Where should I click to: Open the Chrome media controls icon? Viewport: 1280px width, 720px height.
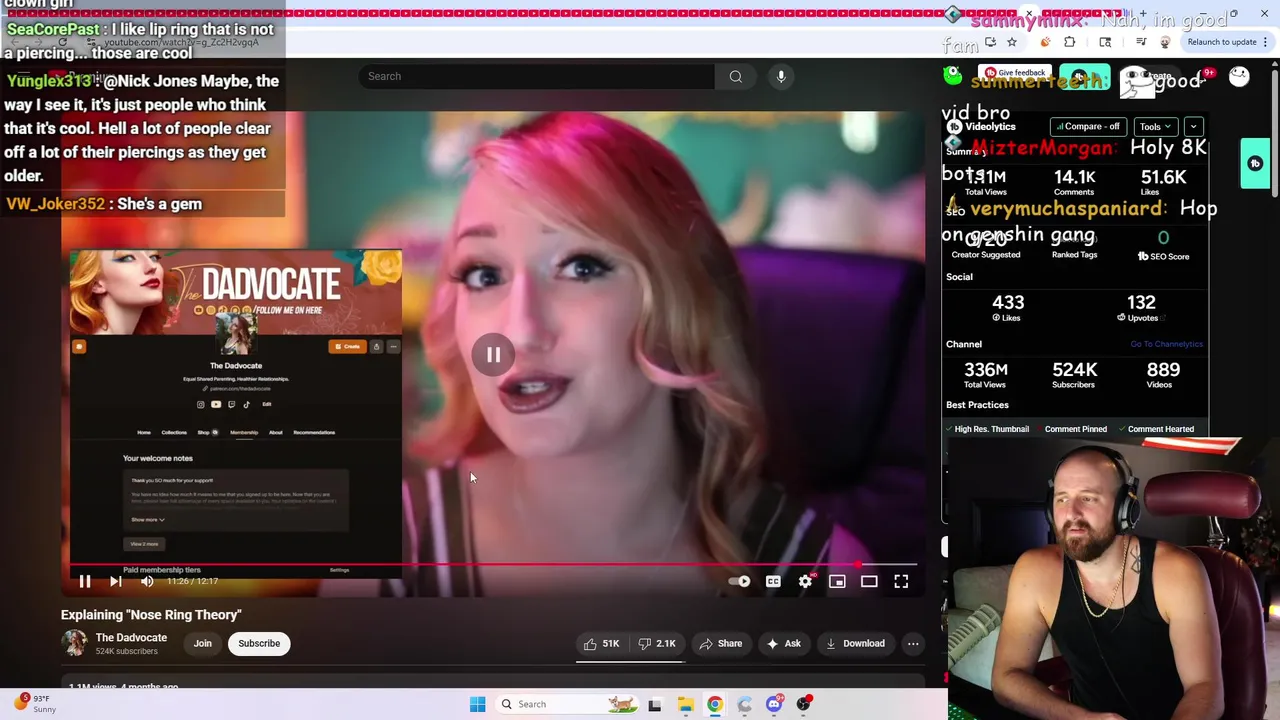[1141, 42]
